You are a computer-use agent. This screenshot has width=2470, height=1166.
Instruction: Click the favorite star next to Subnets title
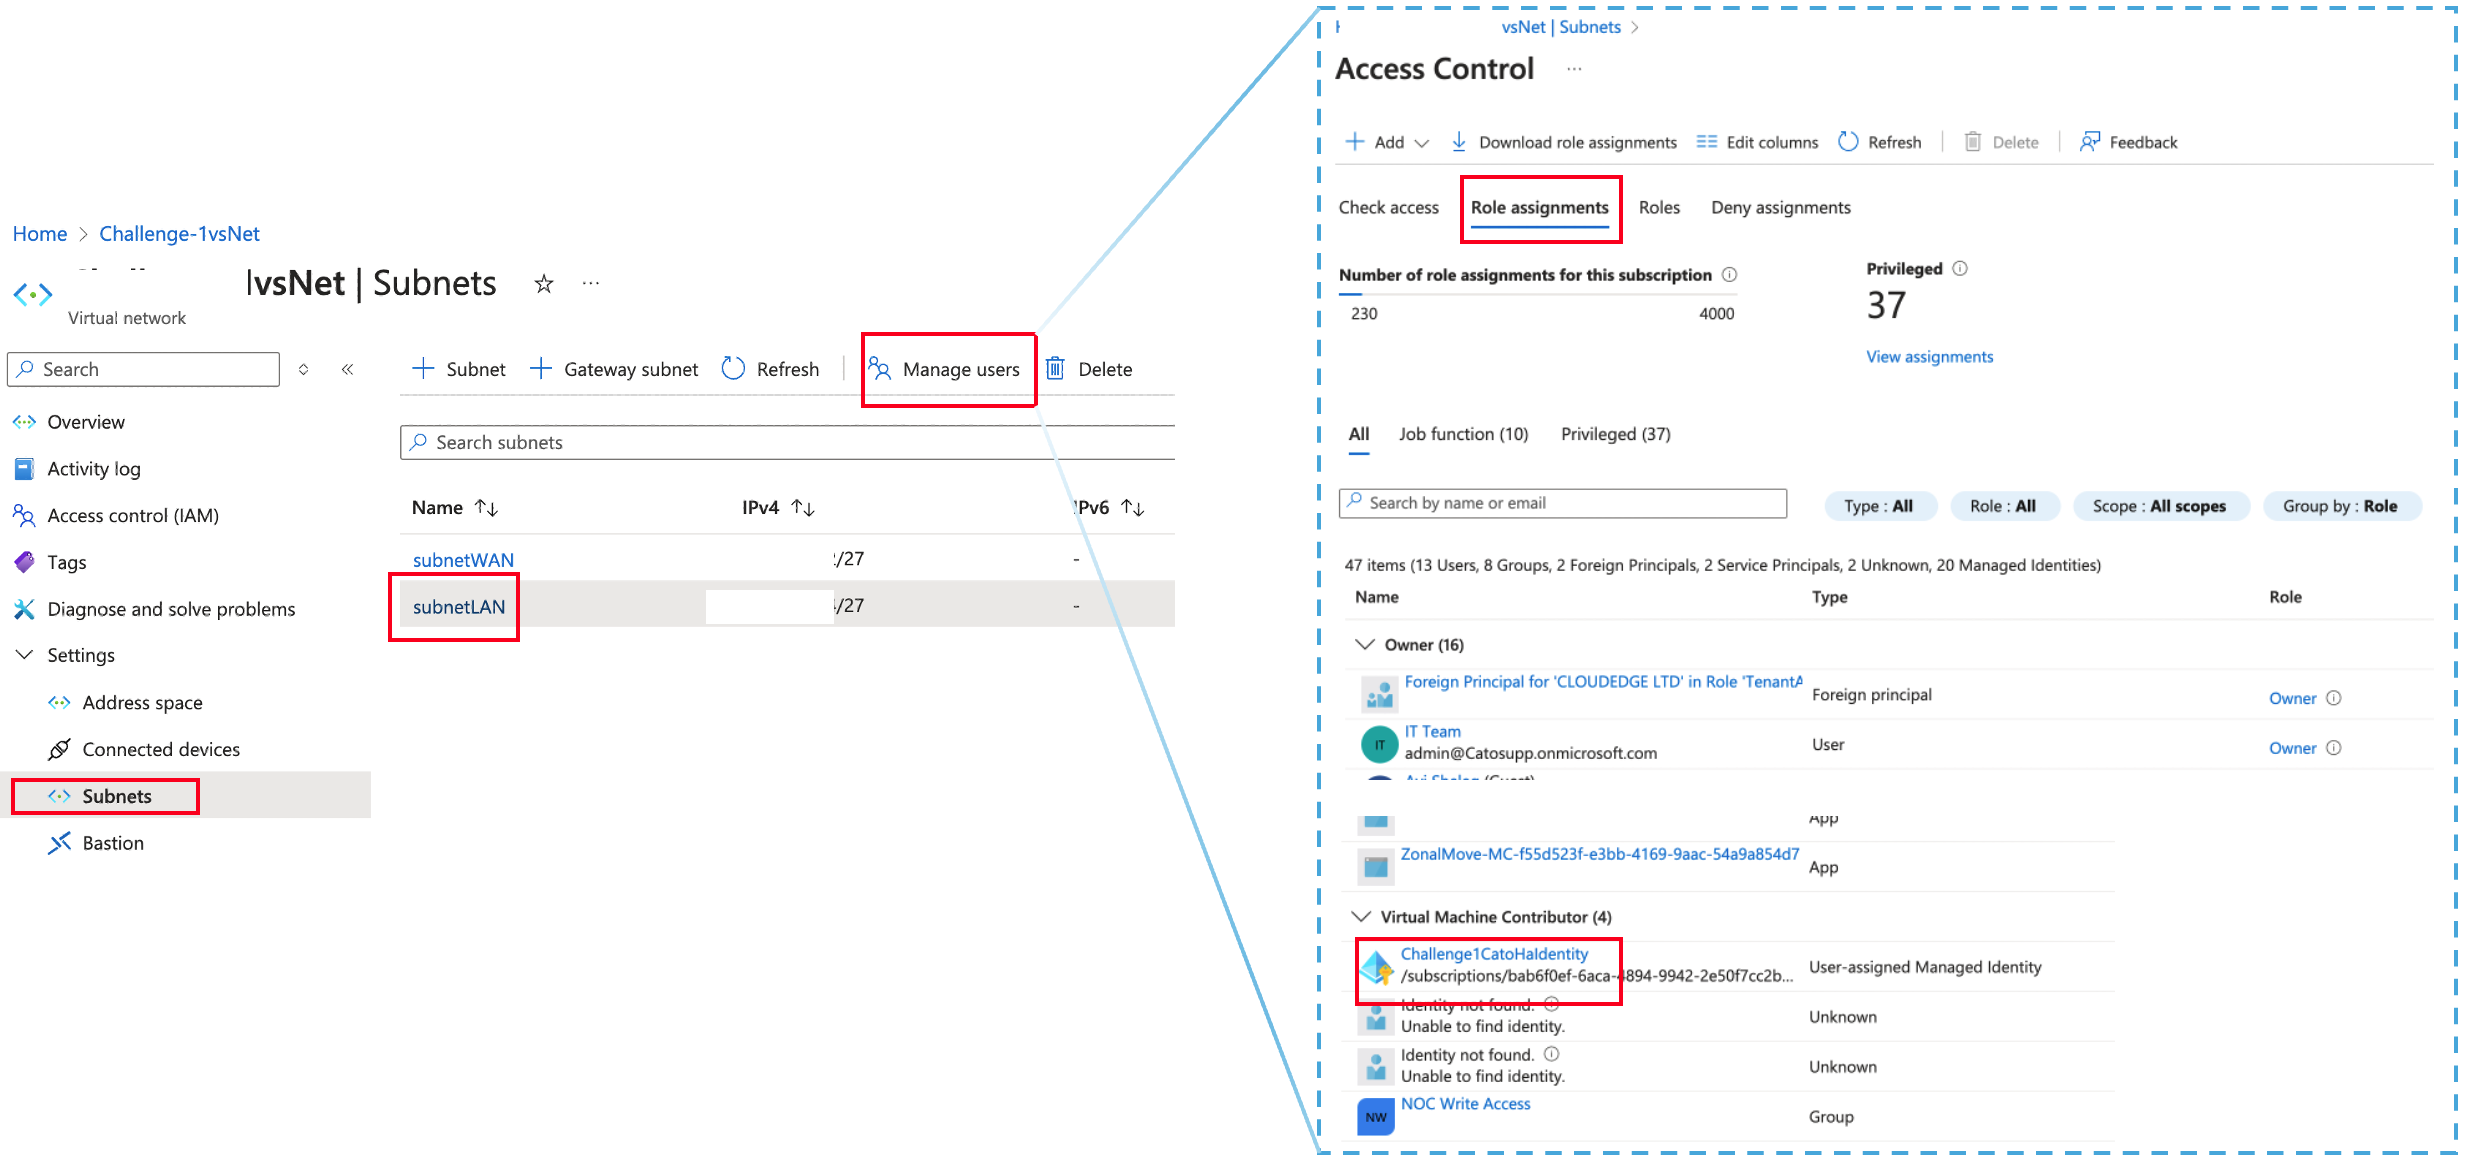click(x=544, y=284)
